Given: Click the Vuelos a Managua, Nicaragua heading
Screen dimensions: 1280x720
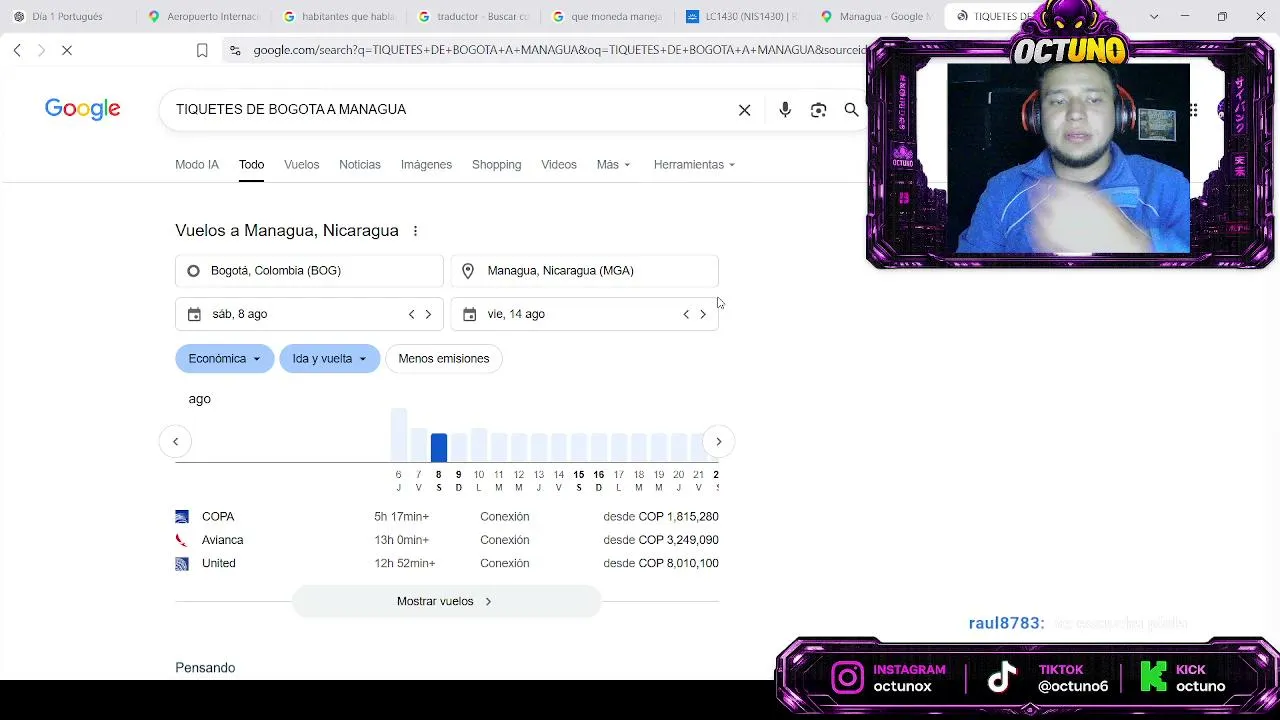Looking at the screenshot, I should tap(287, 231).
